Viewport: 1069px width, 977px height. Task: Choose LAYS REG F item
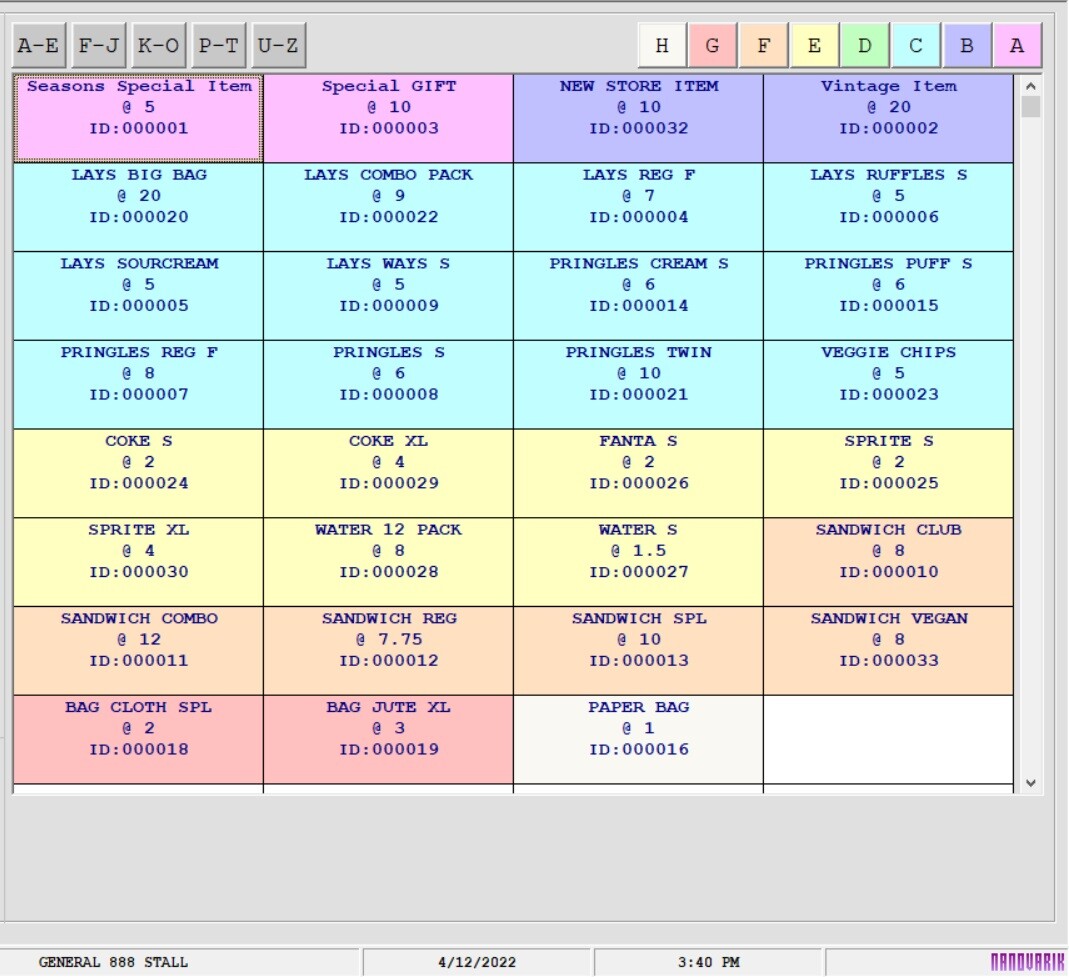(639, 207)
